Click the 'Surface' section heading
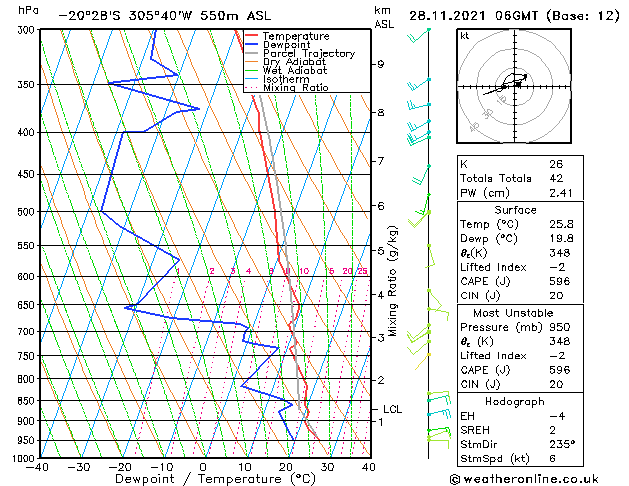The width and height of the screenshot is (629, 486). click(515, 210)
